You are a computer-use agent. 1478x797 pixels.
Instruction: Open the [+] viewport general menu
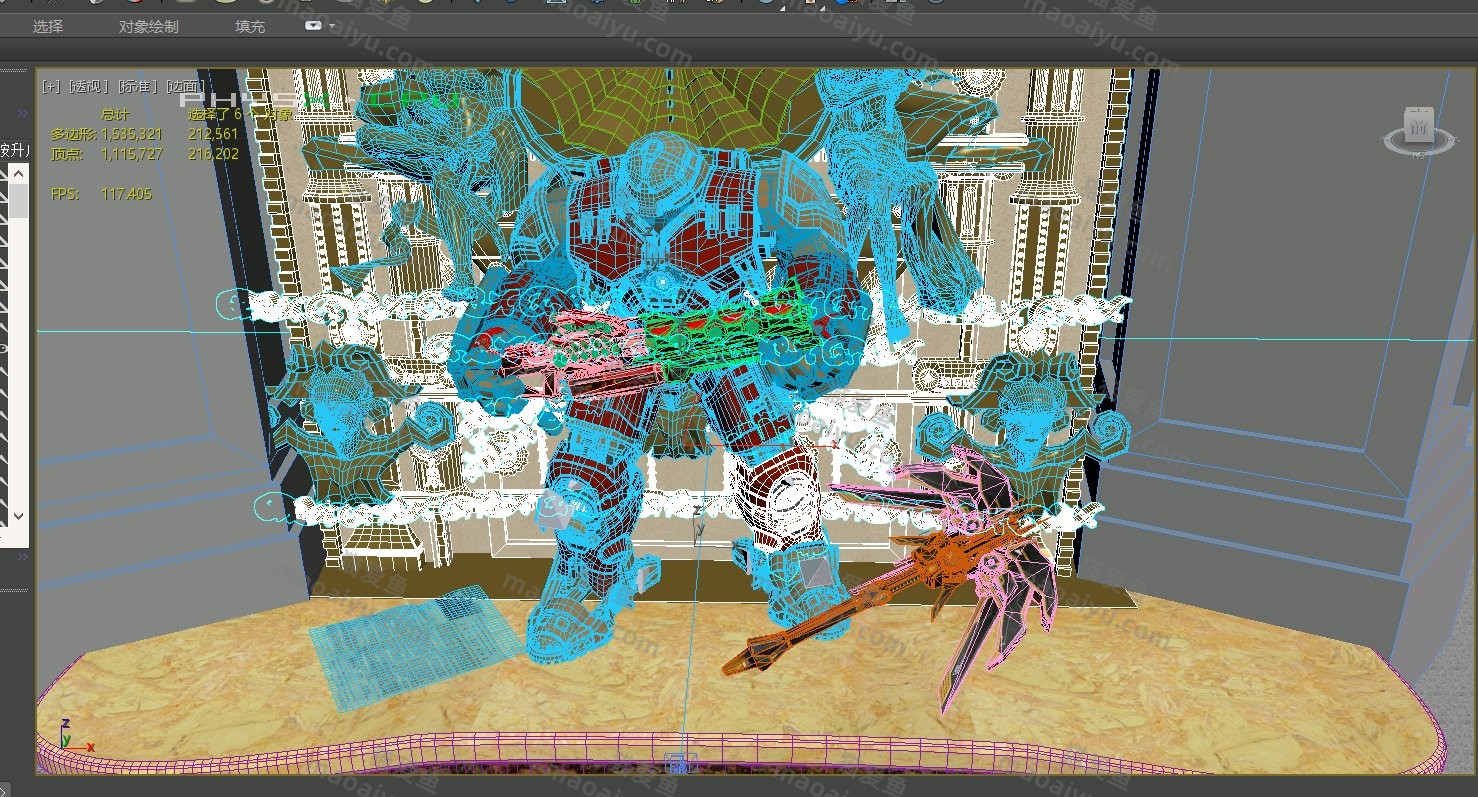pyautogui.click(x=51, y=87)
